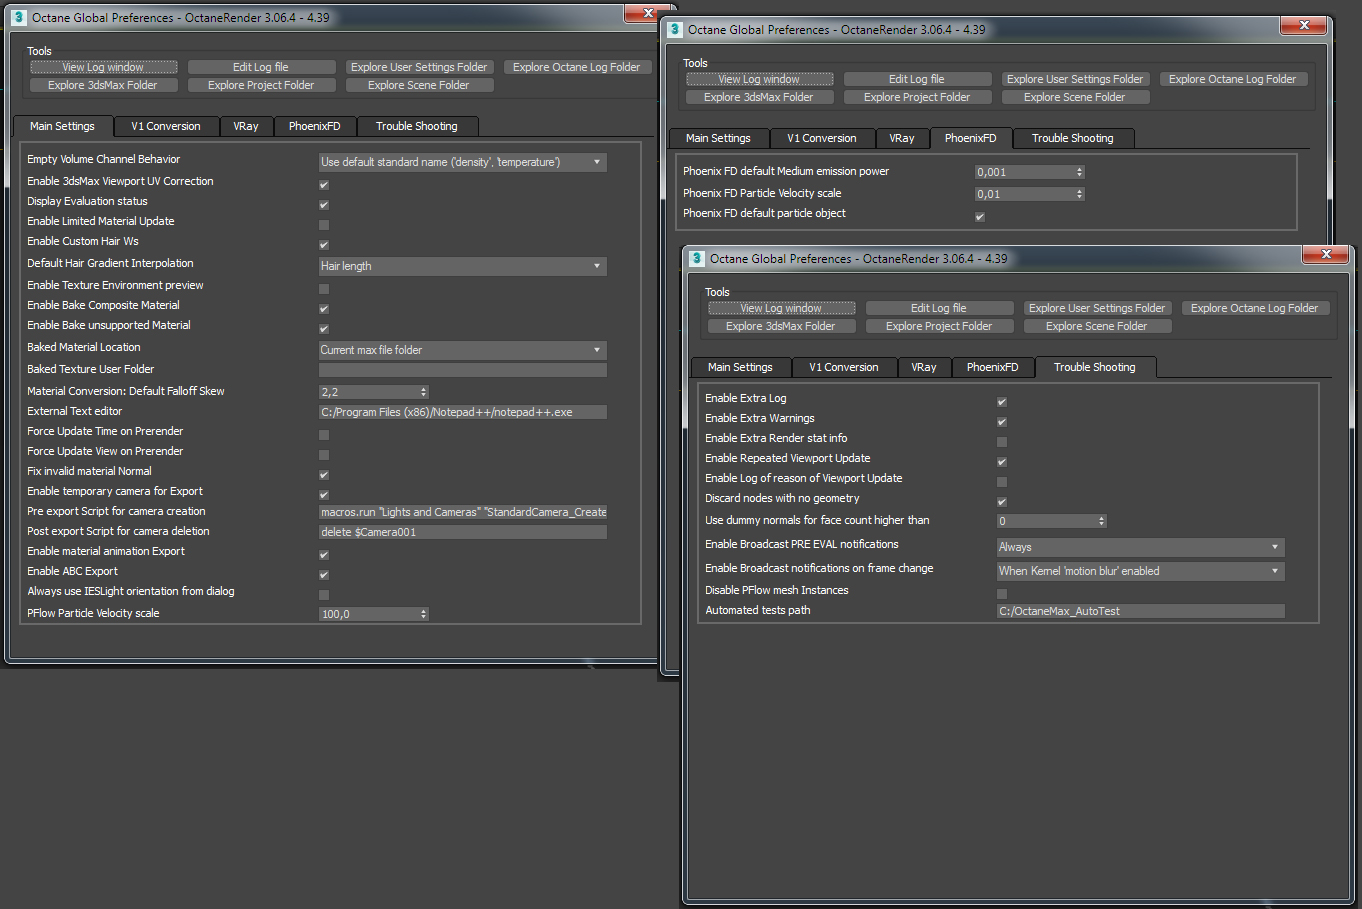Close the window showing Trouble Shooting options
Image resolution: width=1362 pixels, height=909 pixels.
click(x=1326, y=254)
